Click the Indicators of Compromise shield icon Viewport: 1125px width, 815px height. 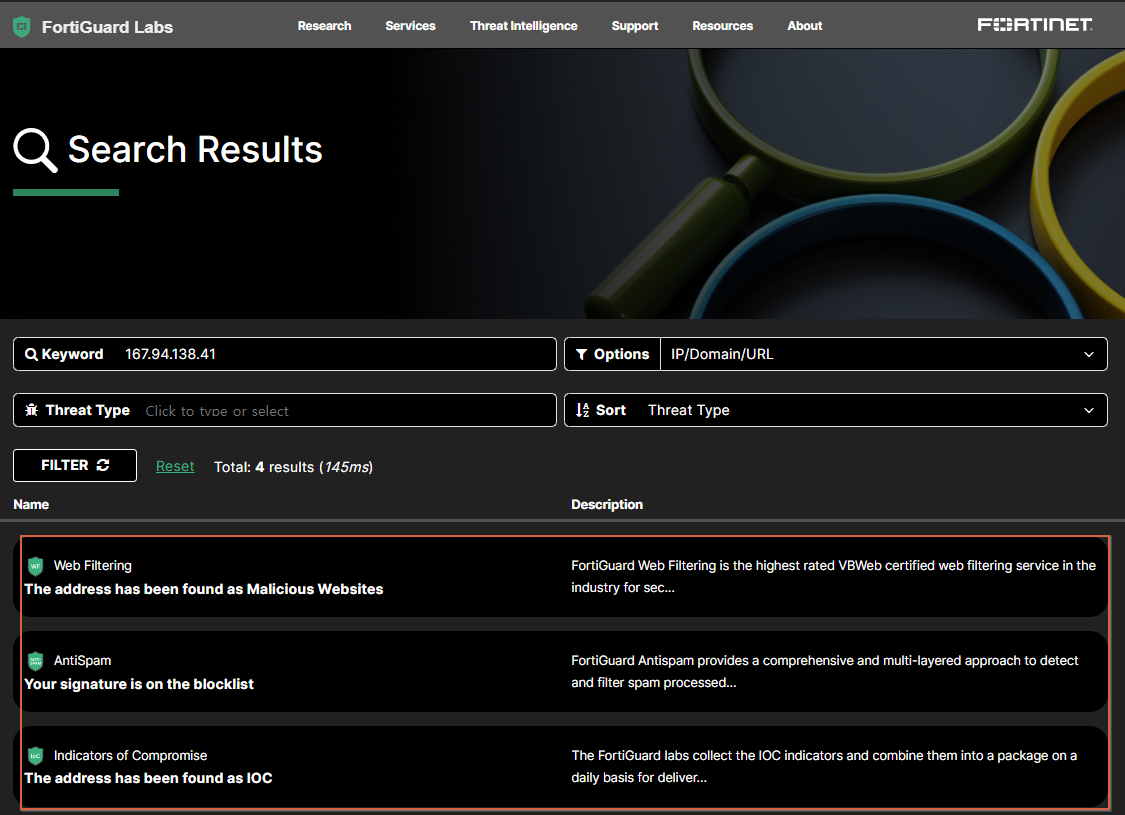coord(35,755)
